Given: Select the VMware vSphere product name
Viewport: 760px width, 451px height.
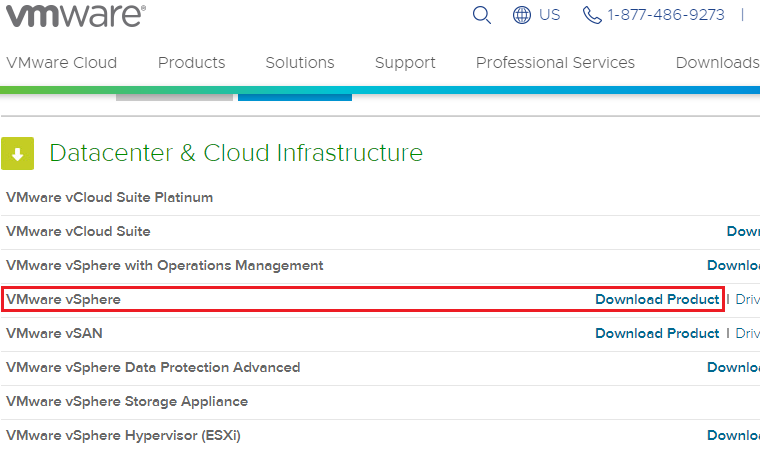Looking at the screenshot, I should (x=63, y=299).
